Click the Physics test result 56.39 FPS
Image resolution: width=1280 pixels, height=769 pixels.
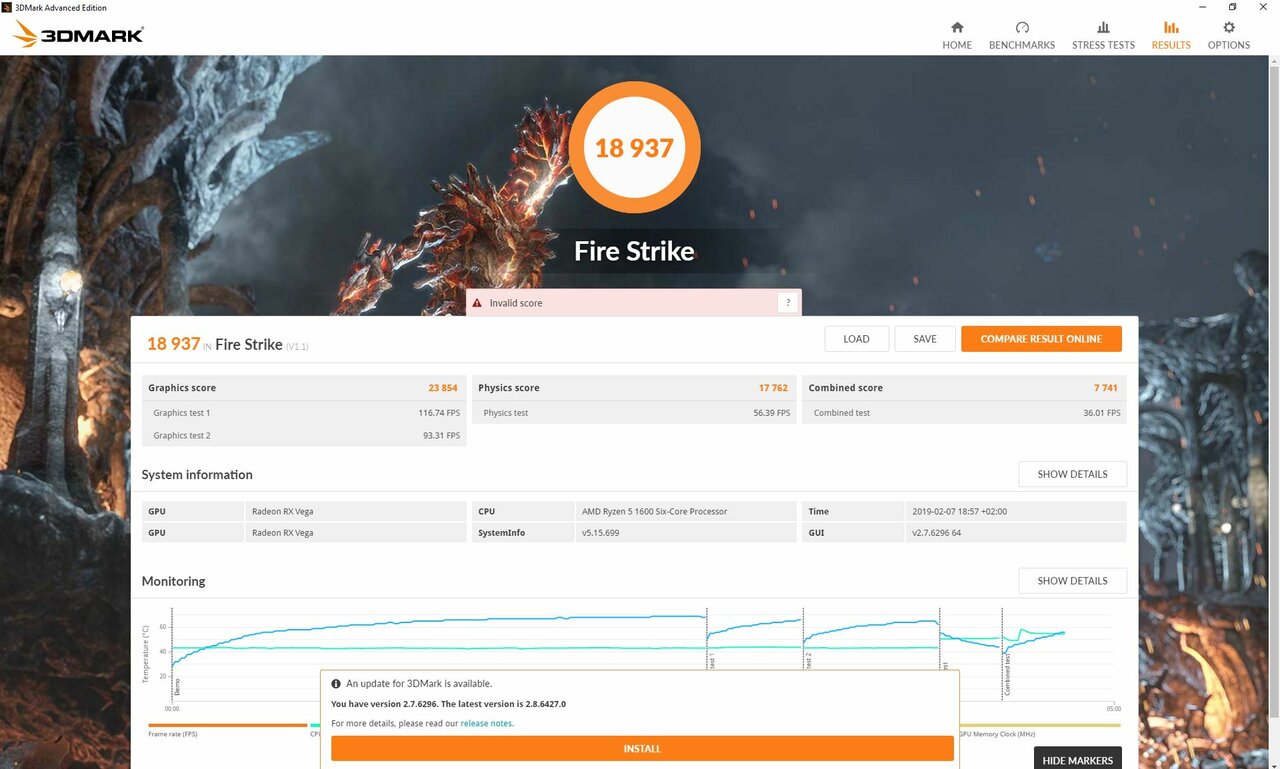771,413
